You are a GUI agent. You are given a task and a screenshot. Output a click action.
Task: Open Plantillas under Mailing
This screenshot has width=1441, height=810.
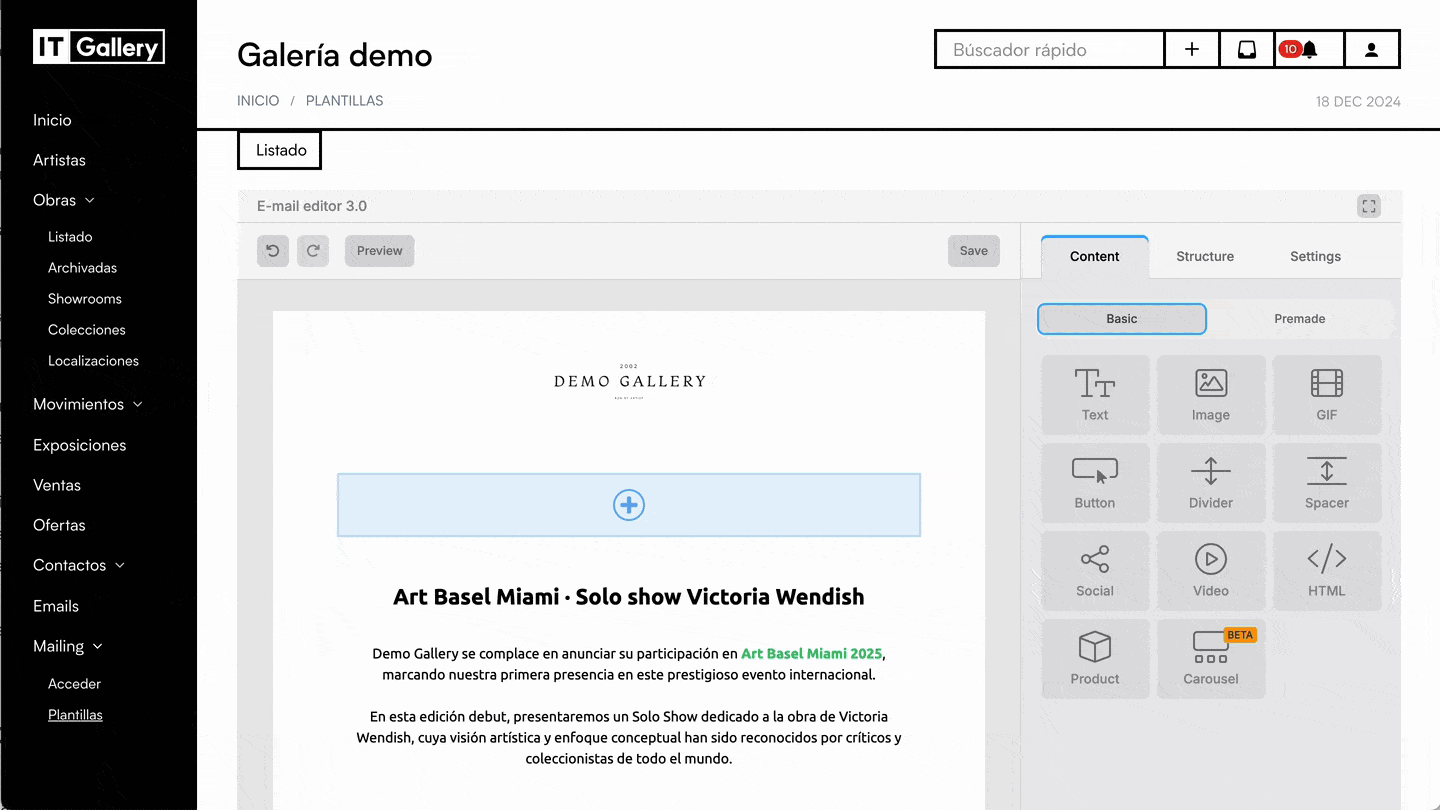pyautogui.click(x=75, y=715)
